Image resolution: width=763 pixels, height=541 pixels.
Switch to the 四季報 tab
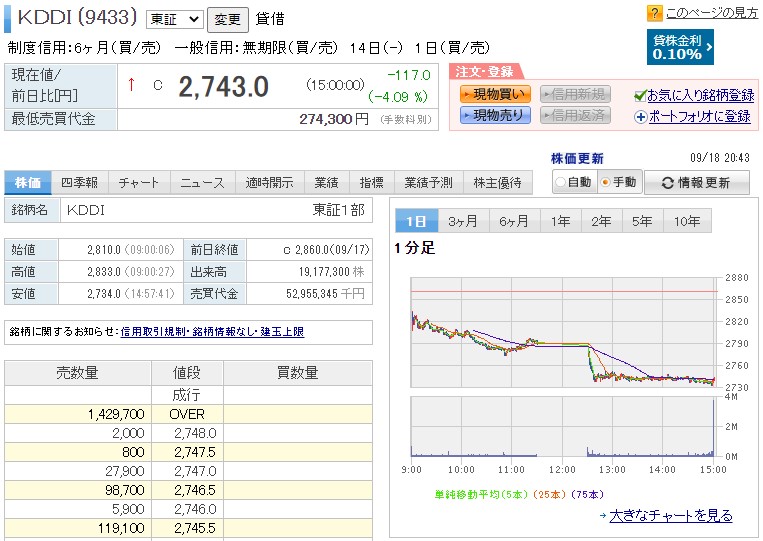pyautogui.click(x=80, y=182)
